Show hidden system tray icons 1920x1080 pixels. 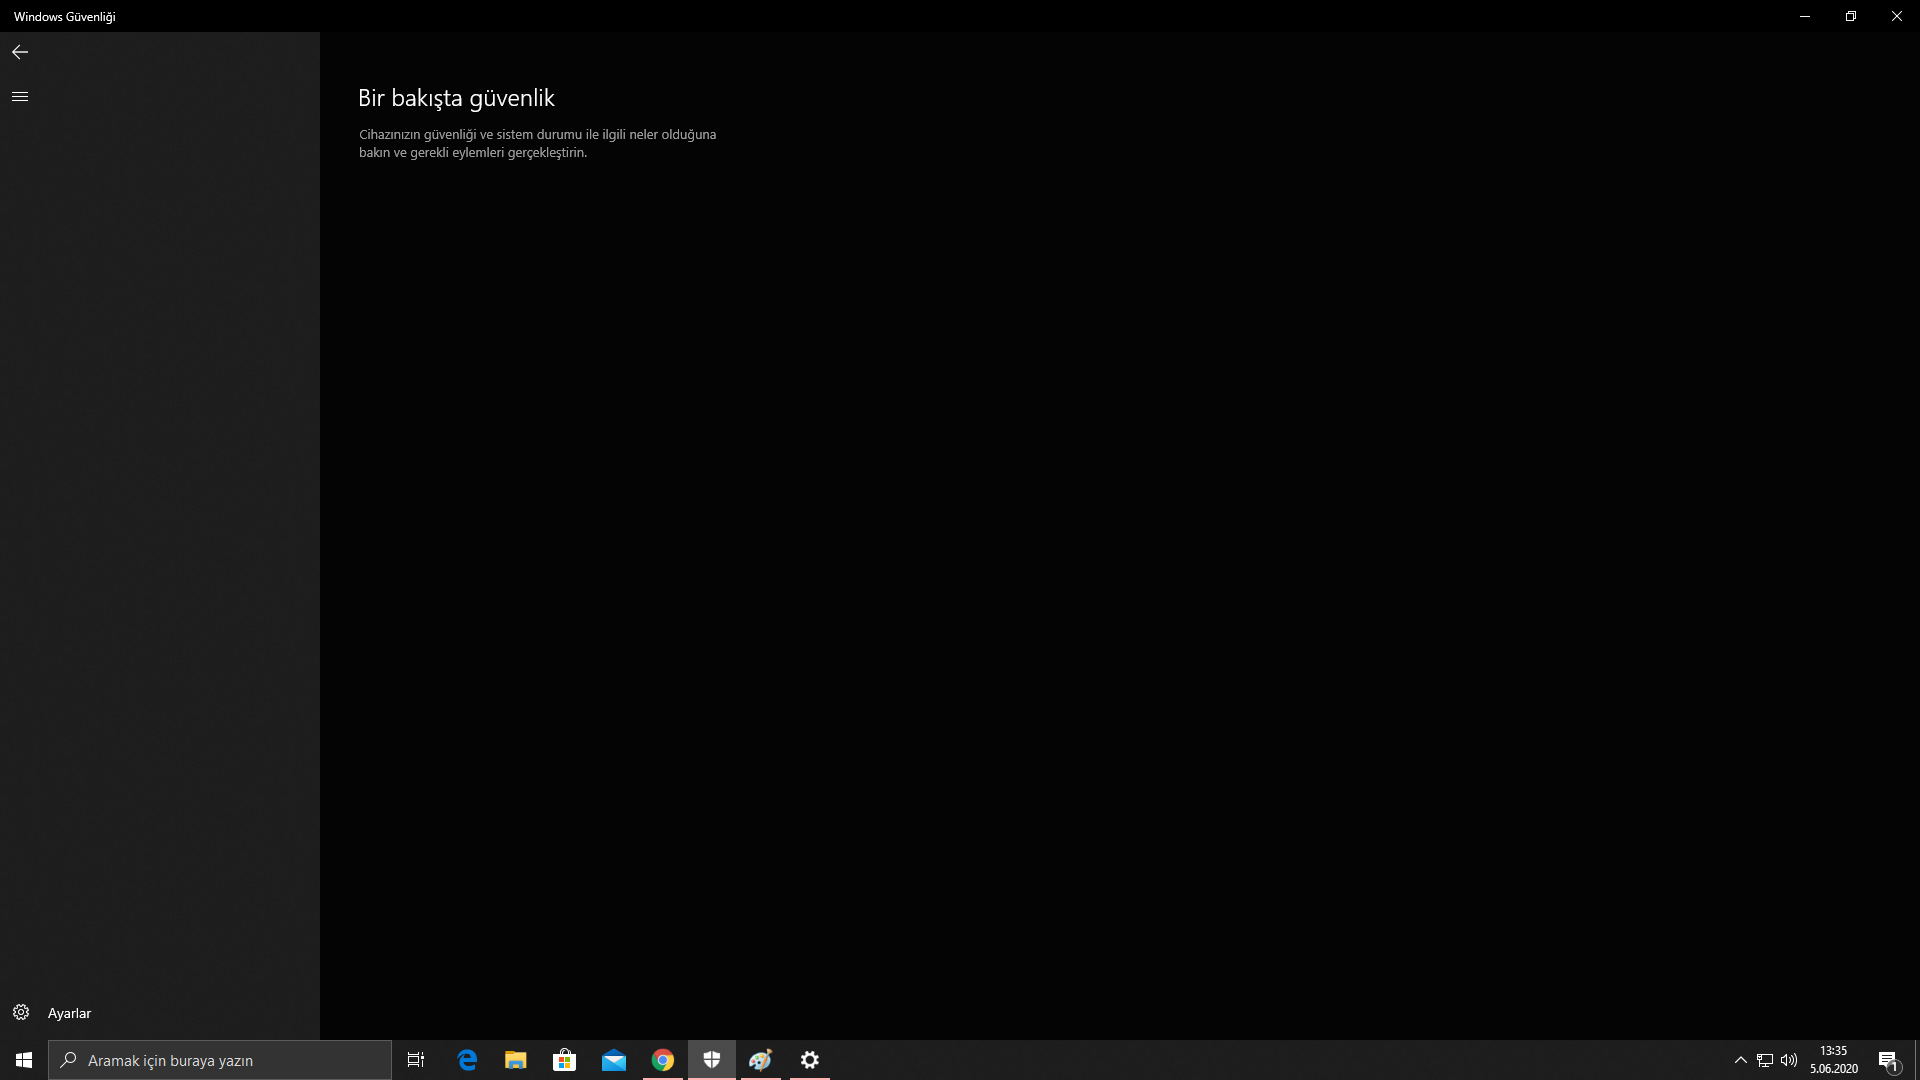tap(1741, 1060)
